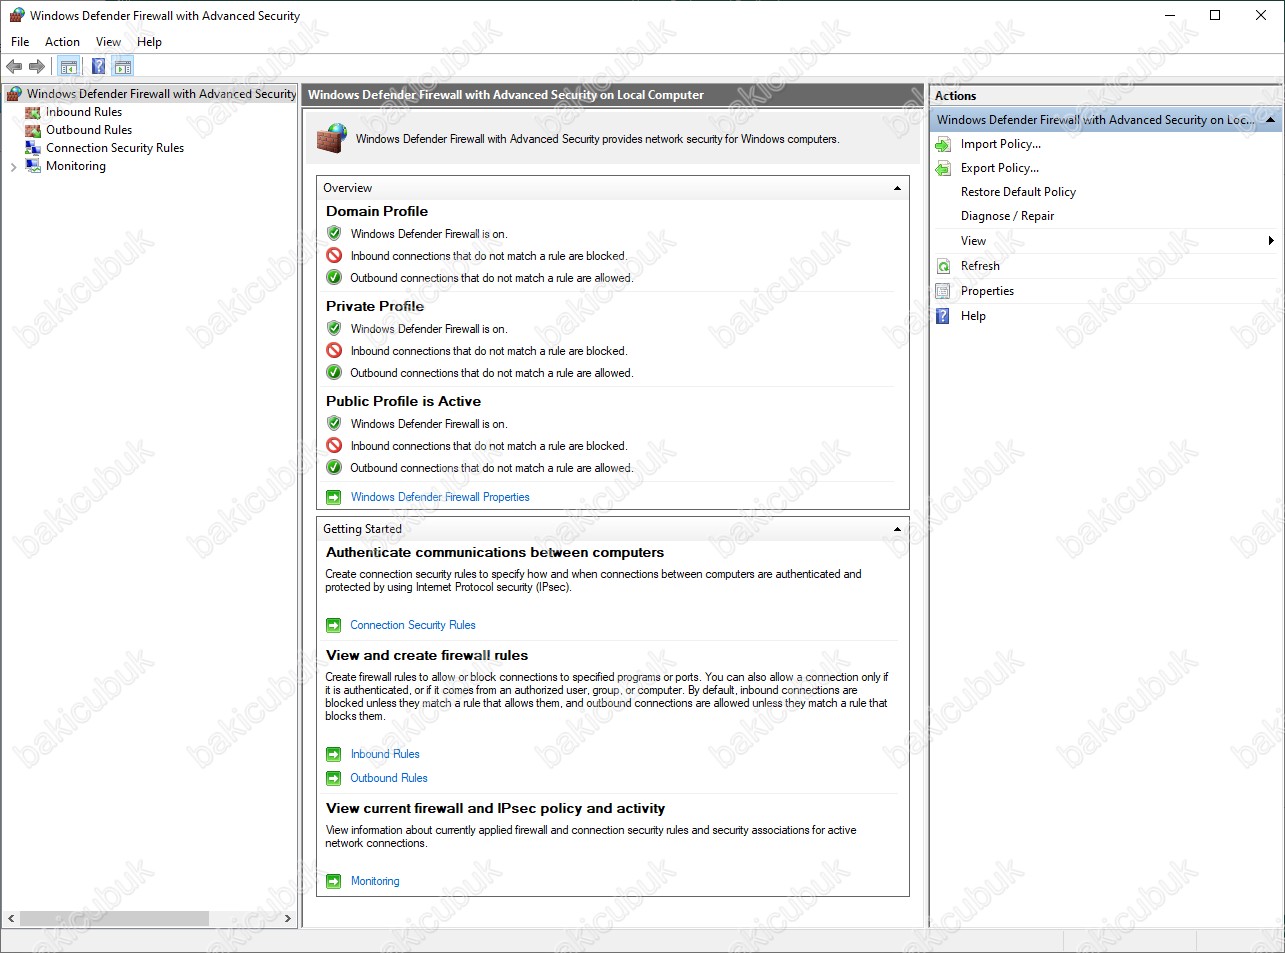The image size is (1285, 953).
Task: Open Windows Defender Firewall Properties link
Action: pyautogui.click(x=440, y=497)
